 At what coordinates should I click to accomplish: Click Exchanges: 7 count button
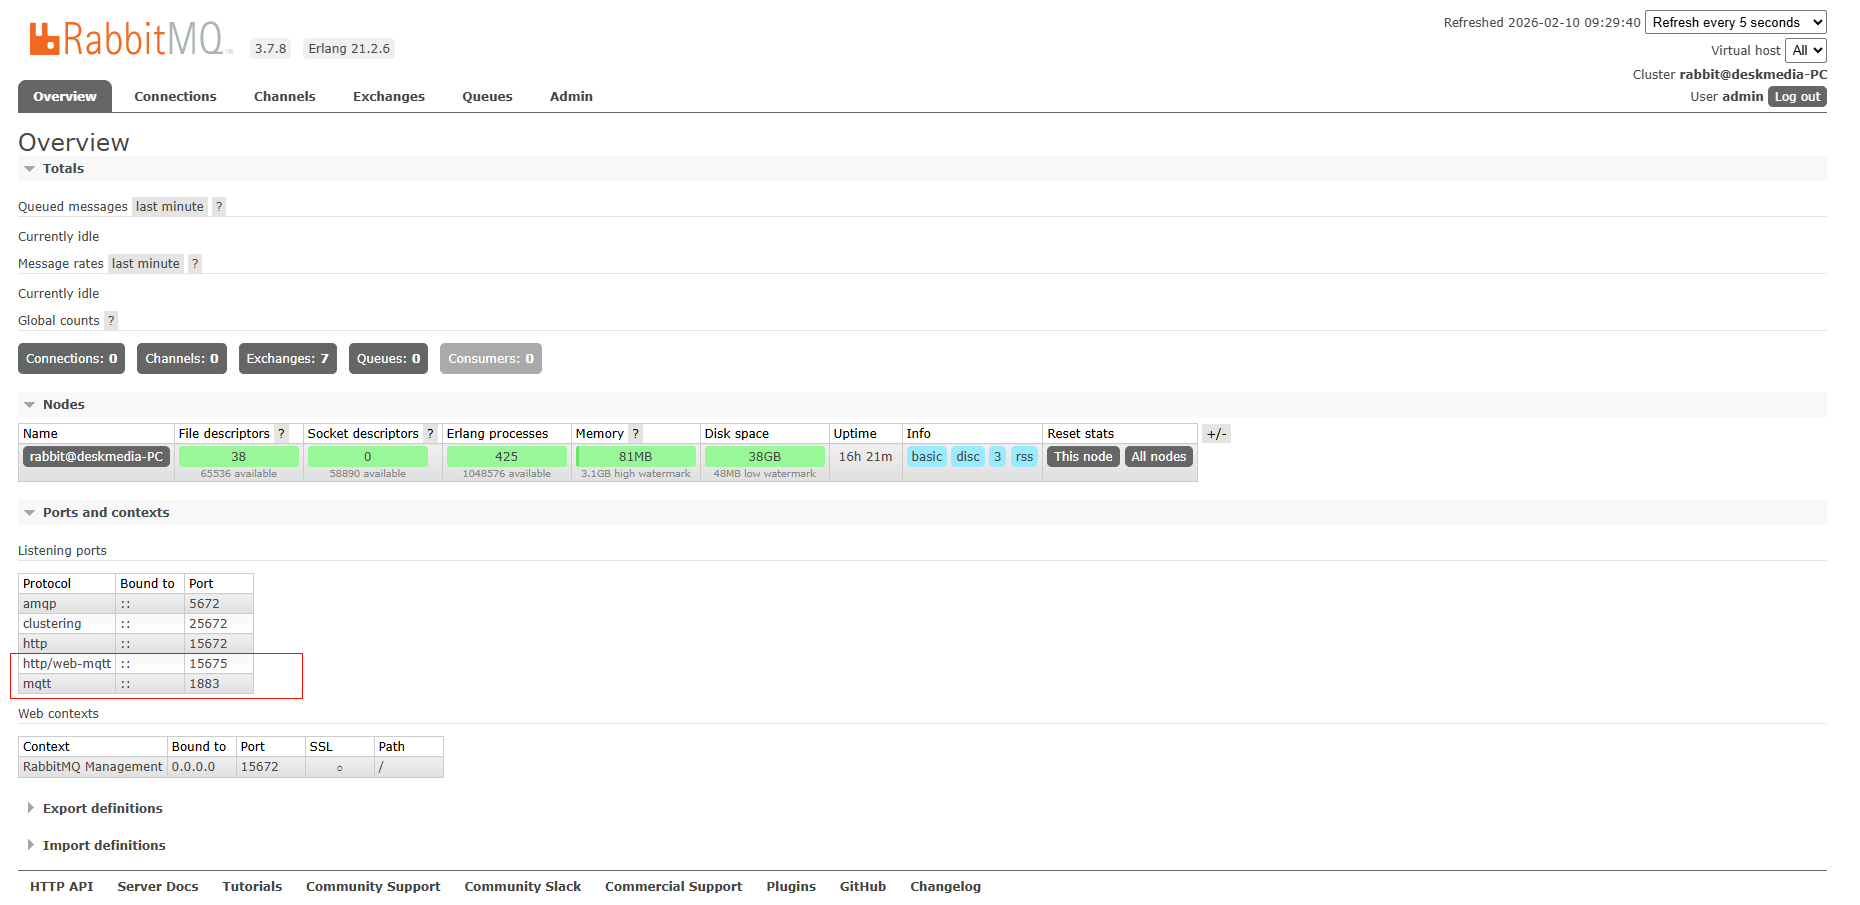(288, 359)
